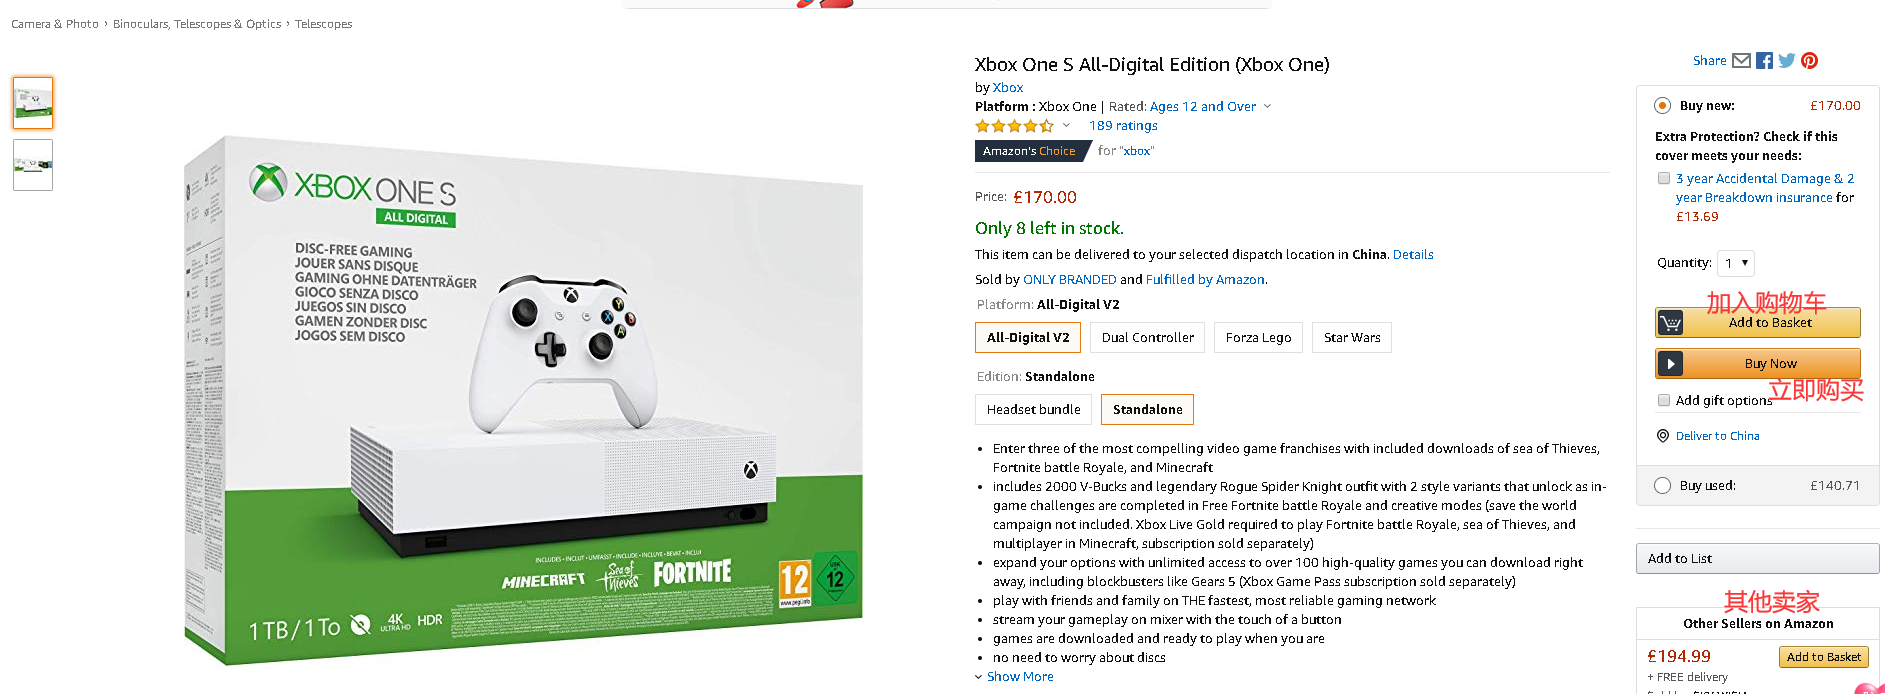Screen dimensions: 1885x694
Task: Select the Buy new radio option
Action: pyautogui.click(x=1662, y=105)
